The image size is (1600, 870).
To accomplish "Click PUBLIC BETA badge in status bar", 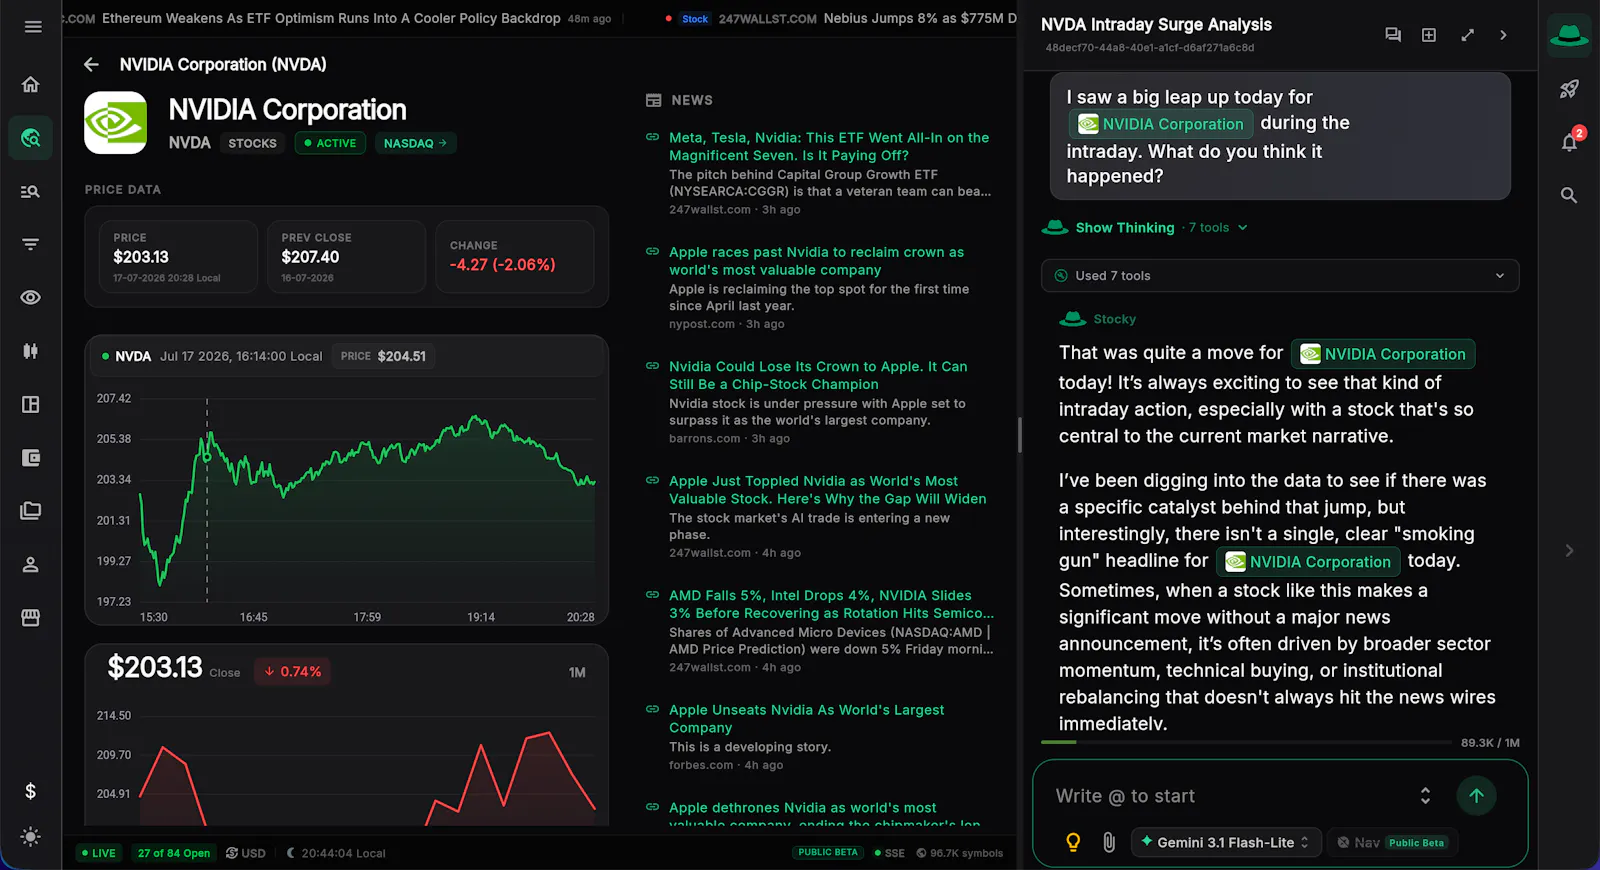I will (x=828, y=853).
